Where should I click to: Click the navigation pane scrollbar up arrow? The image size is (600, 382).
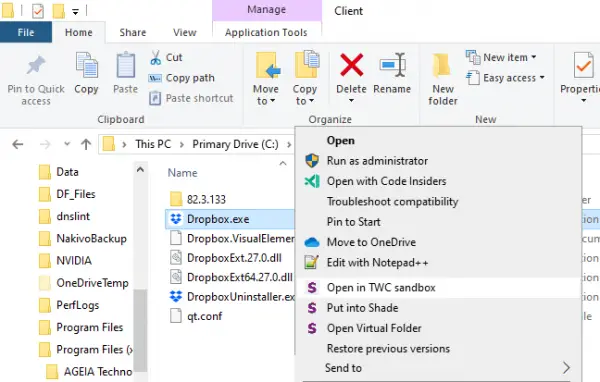pyautogui.click(x=140, y=170)
